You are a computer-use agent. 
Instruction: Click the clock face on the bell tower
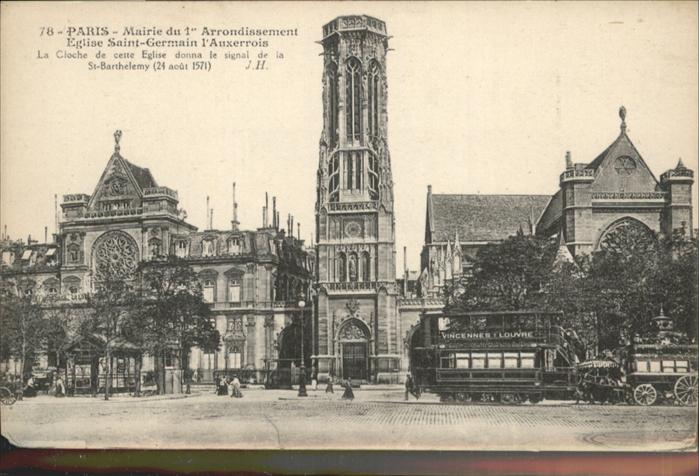click(353, 229)
